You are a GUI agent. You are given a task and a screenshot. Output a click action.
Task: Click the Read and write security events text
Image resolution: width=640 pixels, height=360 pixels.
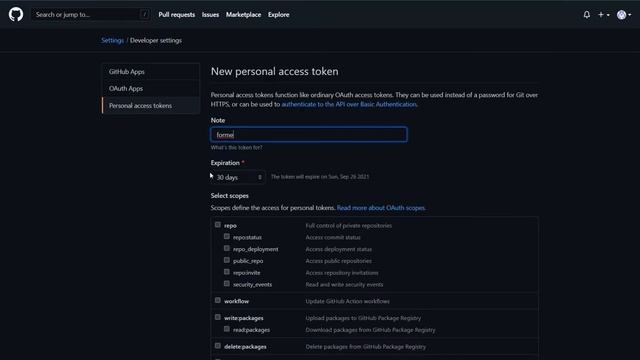point(344,285)
